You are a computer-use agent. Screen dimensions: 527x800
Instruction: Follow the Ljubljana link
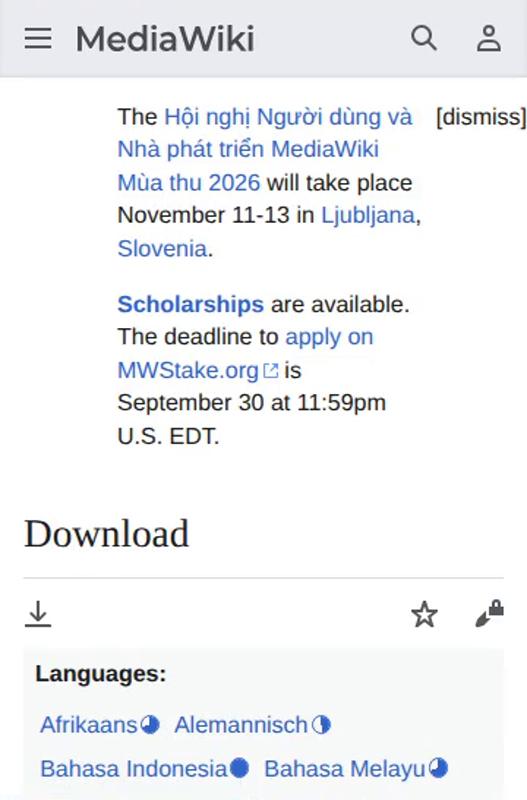point(368,215)
